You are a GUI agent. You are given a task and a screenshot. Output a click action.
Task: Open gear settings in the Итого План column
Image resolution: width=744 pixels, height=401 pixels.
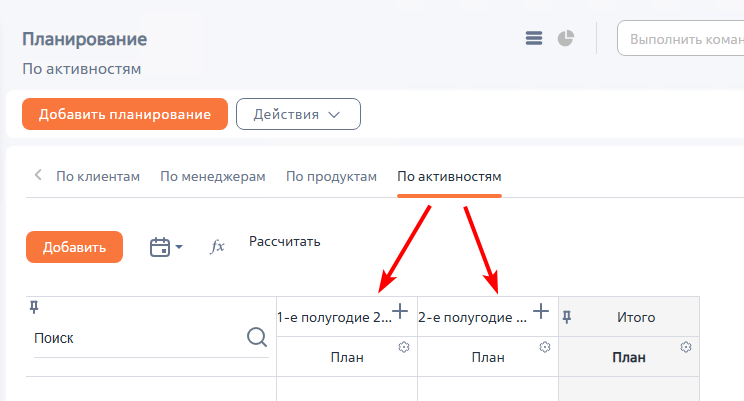tap(686, 347)
